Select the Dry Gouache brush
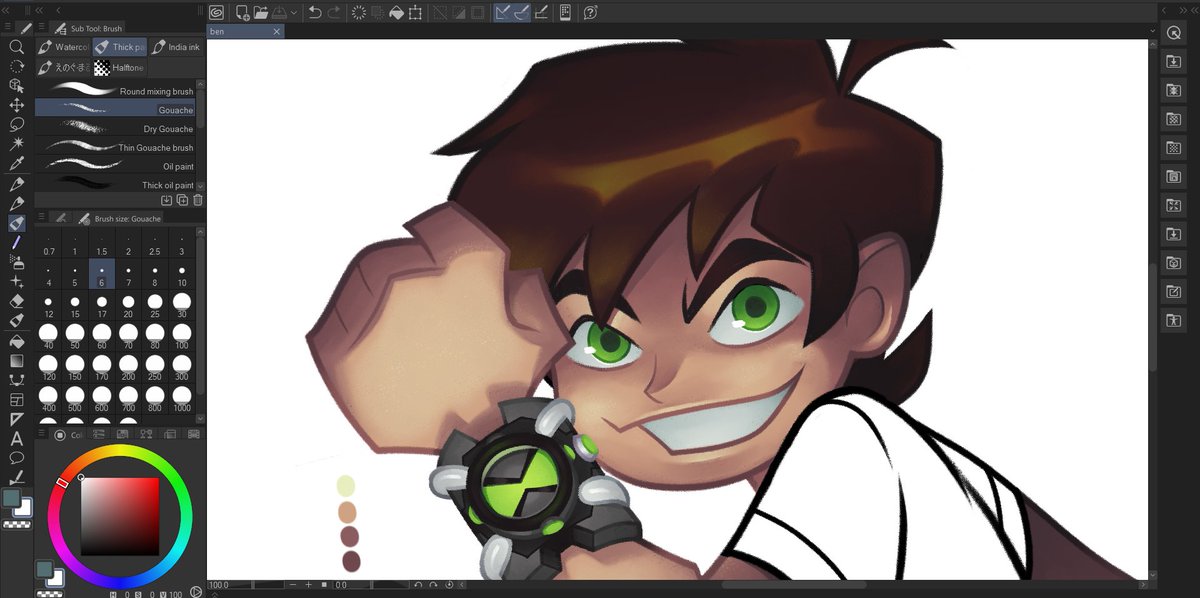The width and height of the screenshot is (1200, 598). (116, 129)
